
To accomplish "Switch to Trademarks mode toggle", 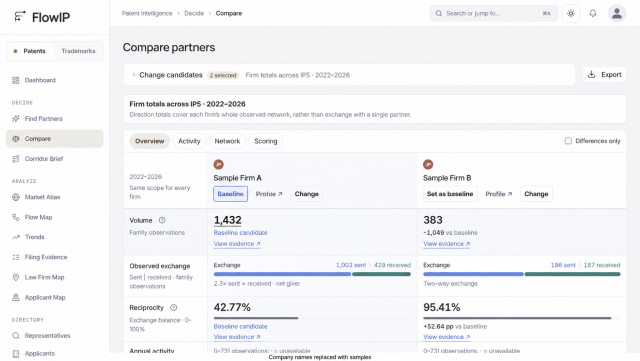I will coord(78,51).
